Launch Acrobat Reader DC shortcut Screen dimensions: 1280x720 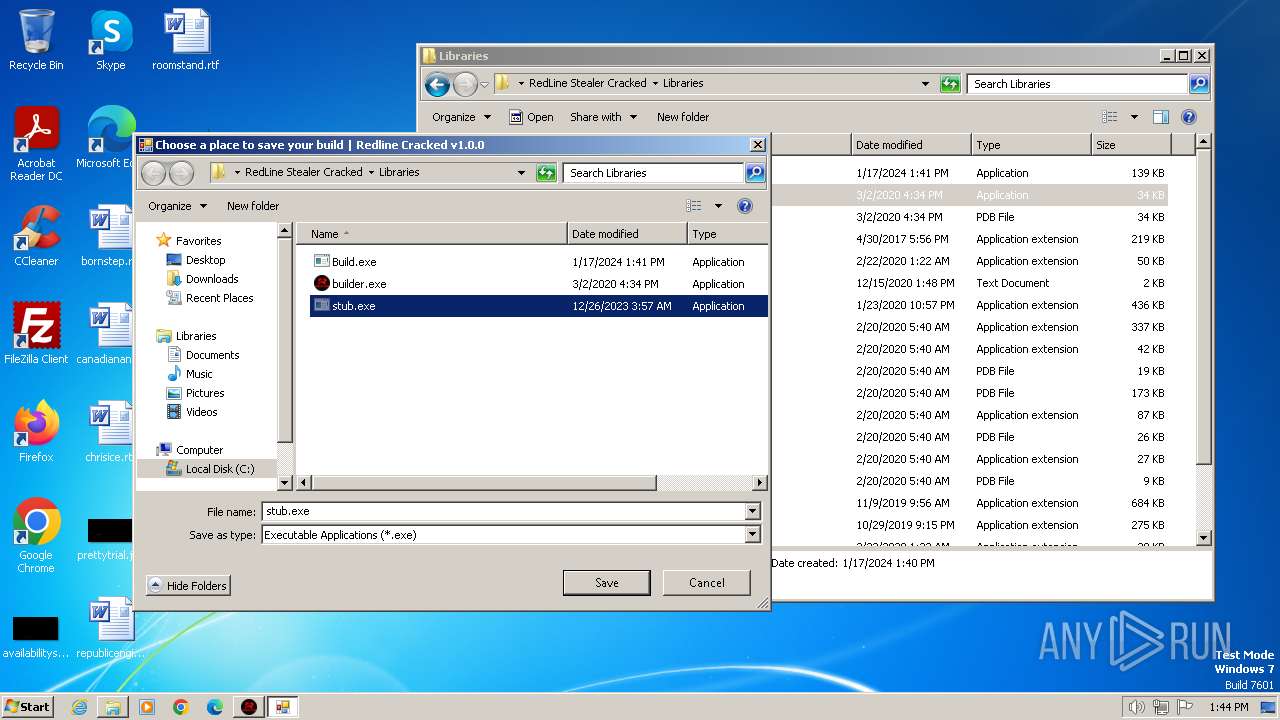pyautogui.click(x=36, y=144)
